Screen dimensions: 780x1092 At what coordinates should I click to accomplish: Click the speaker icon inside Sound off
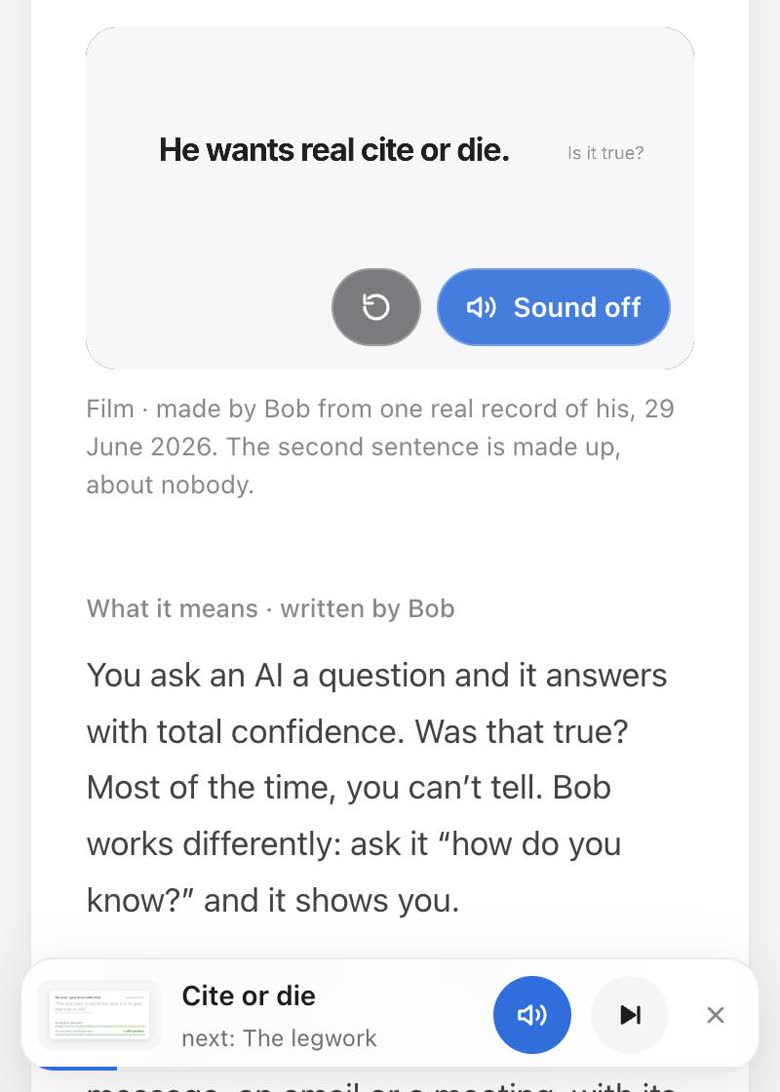[x=481, y=307]
